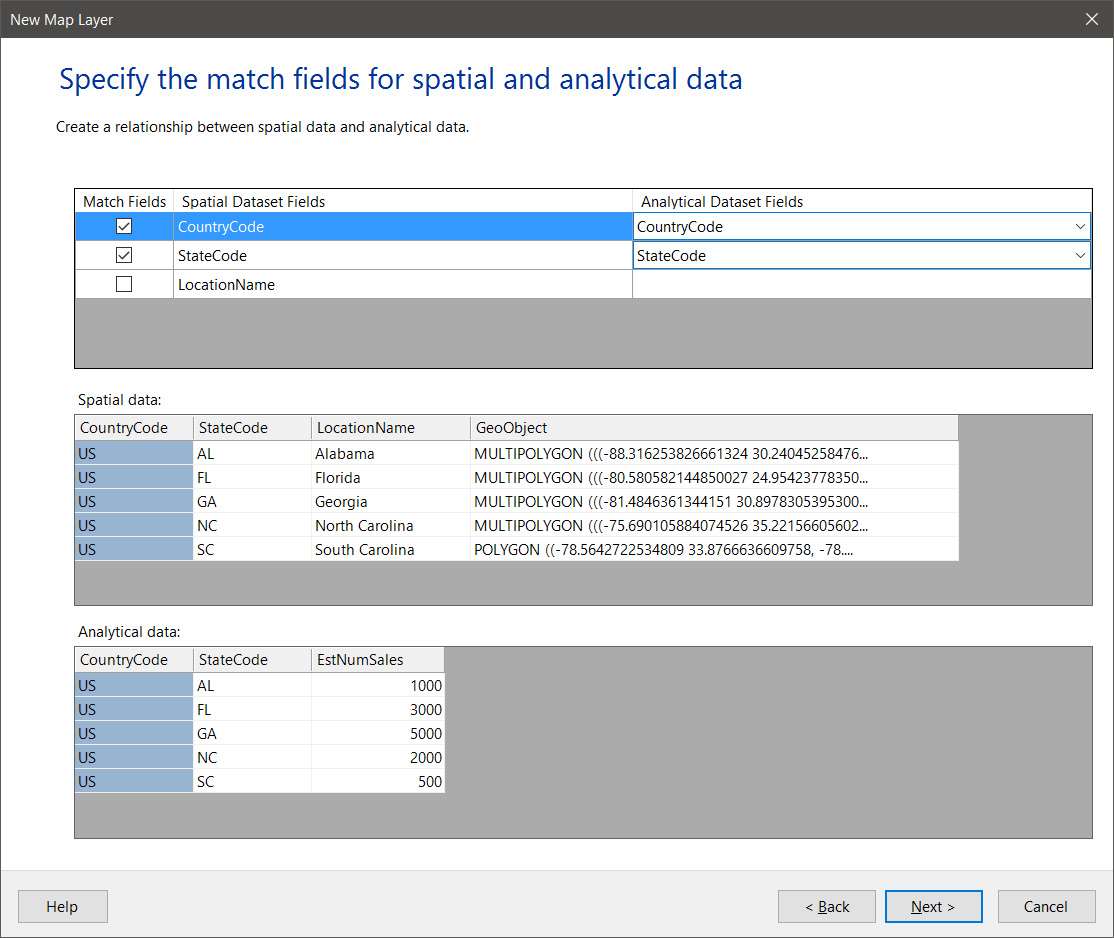Image resolution: width=1114 pixels, height=938 pixels.
Task: Enable the LocationName match field checkbox
Action: (124, 284)
